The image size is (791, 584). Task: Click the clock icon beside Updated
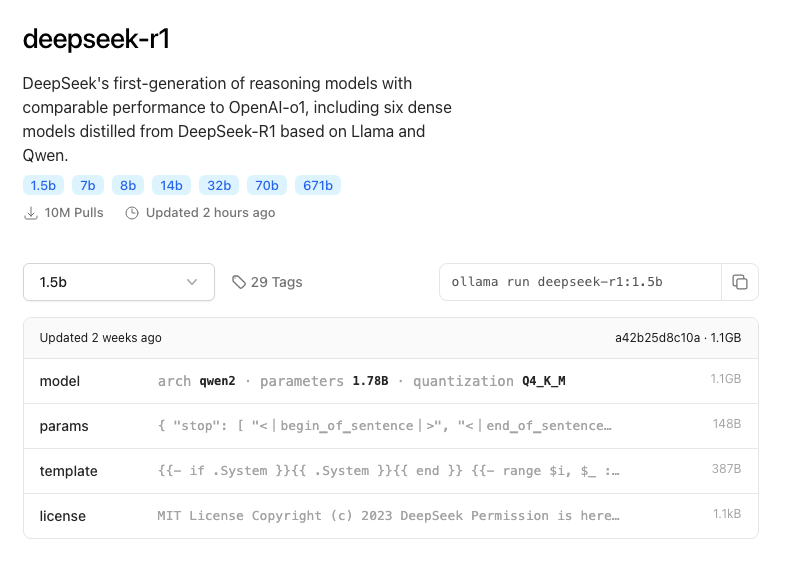132,213
